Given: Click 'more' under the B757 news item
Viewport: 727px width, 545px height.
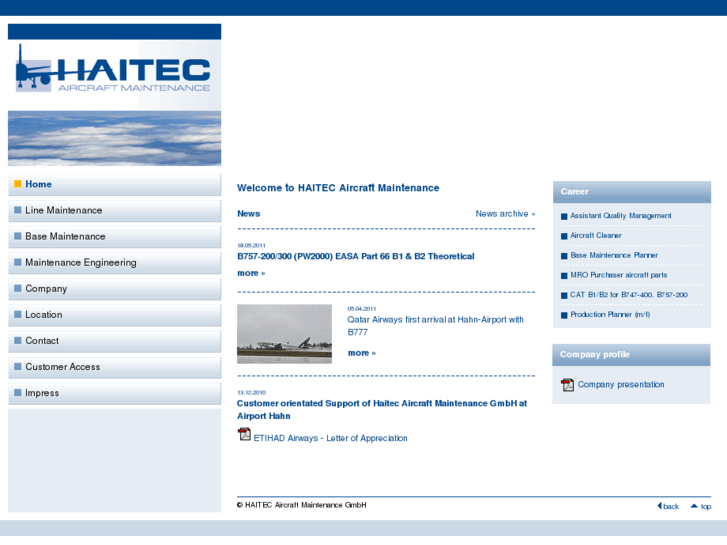Looking at the screenshot, I should click(x=251, y=273).
